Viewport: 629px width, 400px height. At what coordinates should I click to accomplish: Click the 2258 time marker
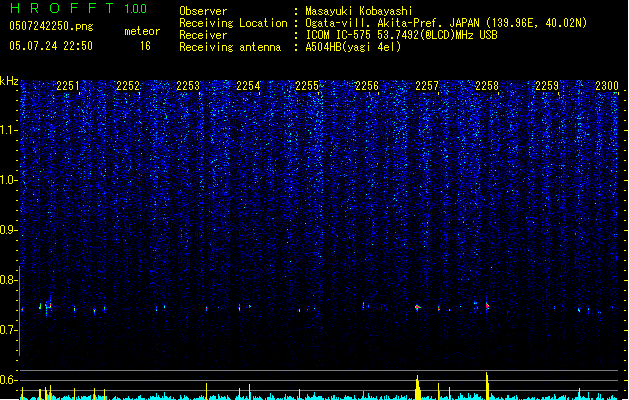487,86
